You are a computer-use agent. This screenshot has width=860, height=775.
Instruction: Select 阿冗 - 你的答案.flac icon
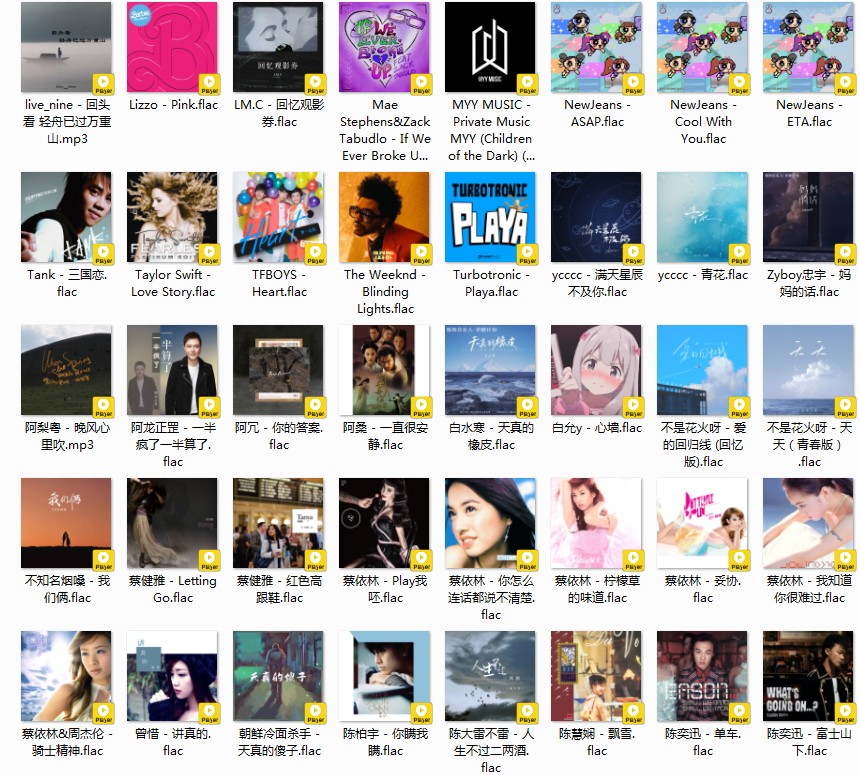(x=278, y=370)
